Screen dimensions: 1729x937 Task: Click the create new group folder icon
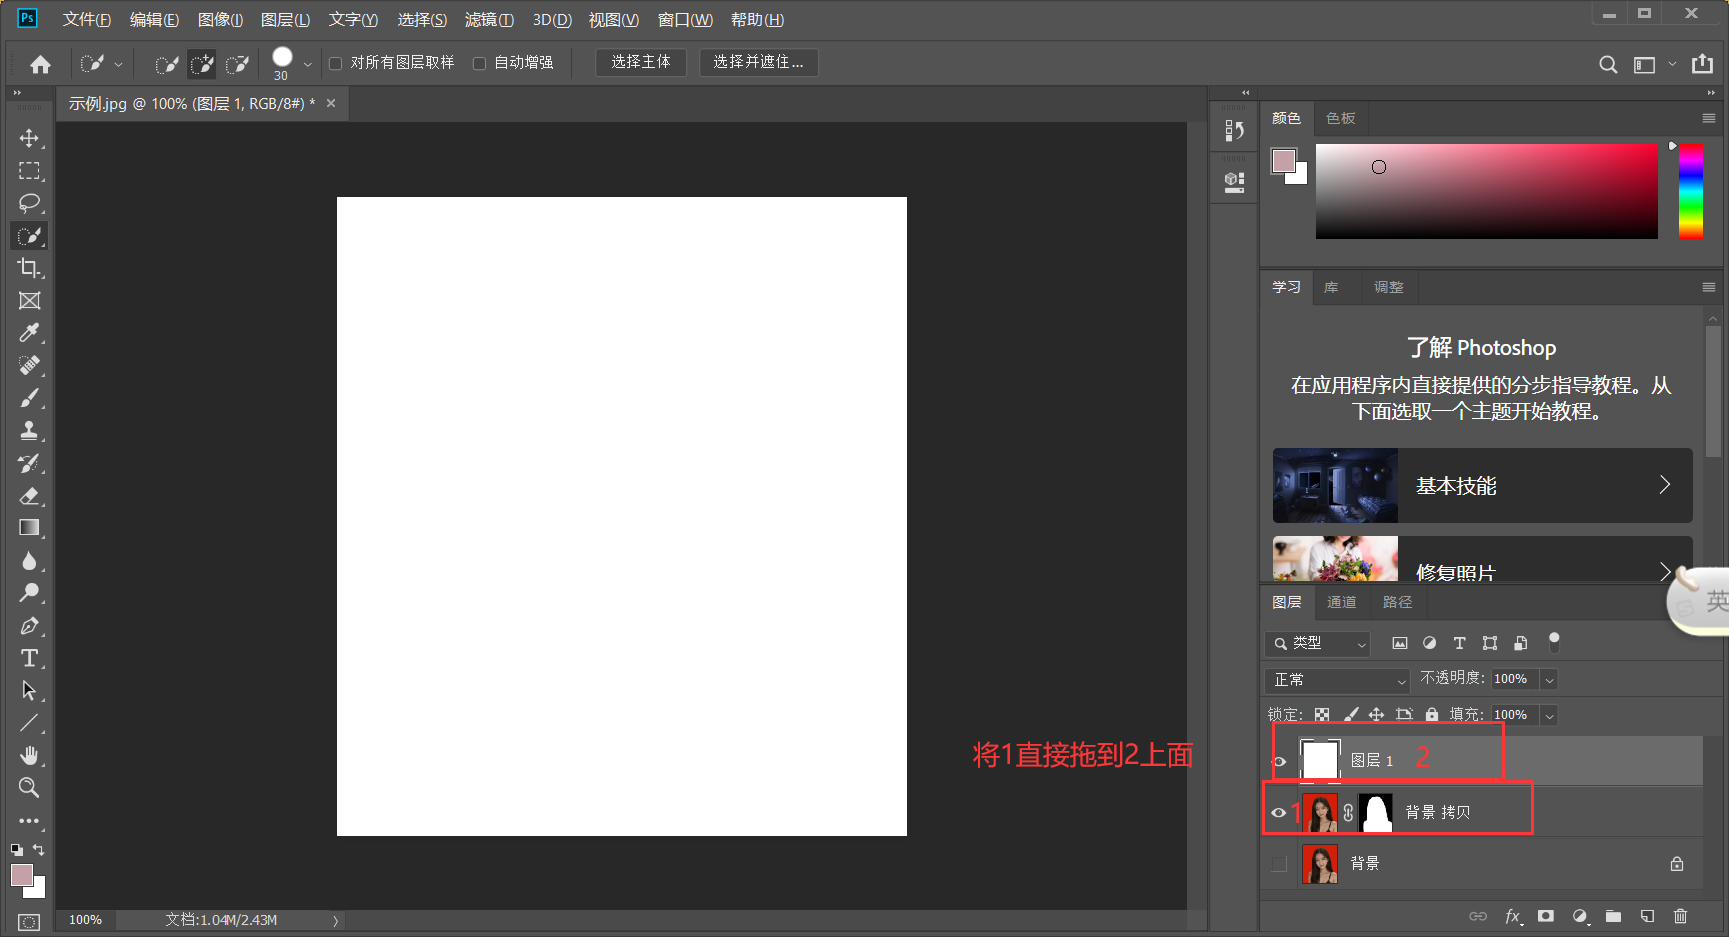coord(1613,916)
